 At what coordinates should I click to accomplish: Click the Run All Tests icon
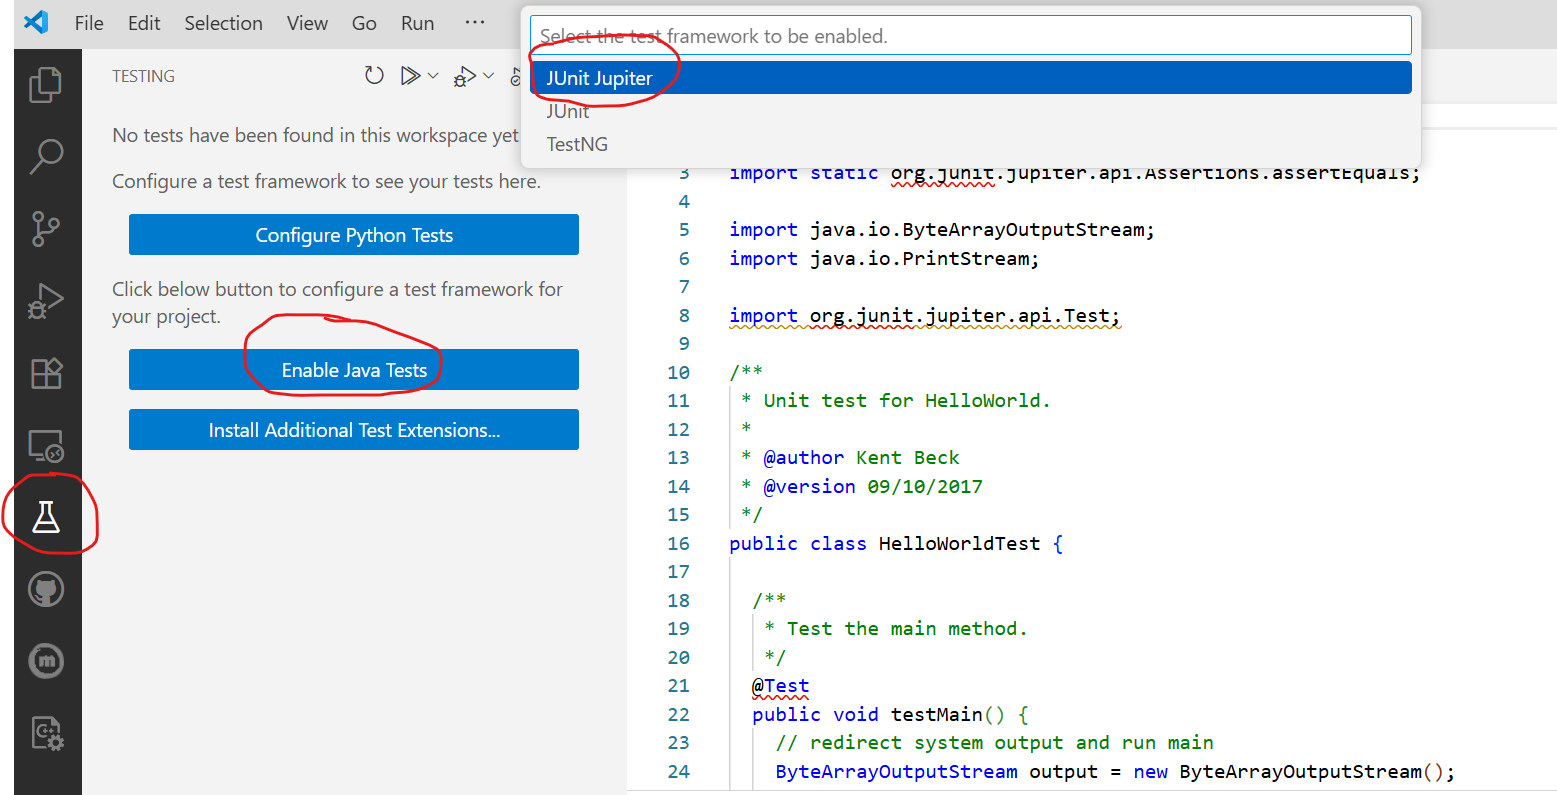410,76
